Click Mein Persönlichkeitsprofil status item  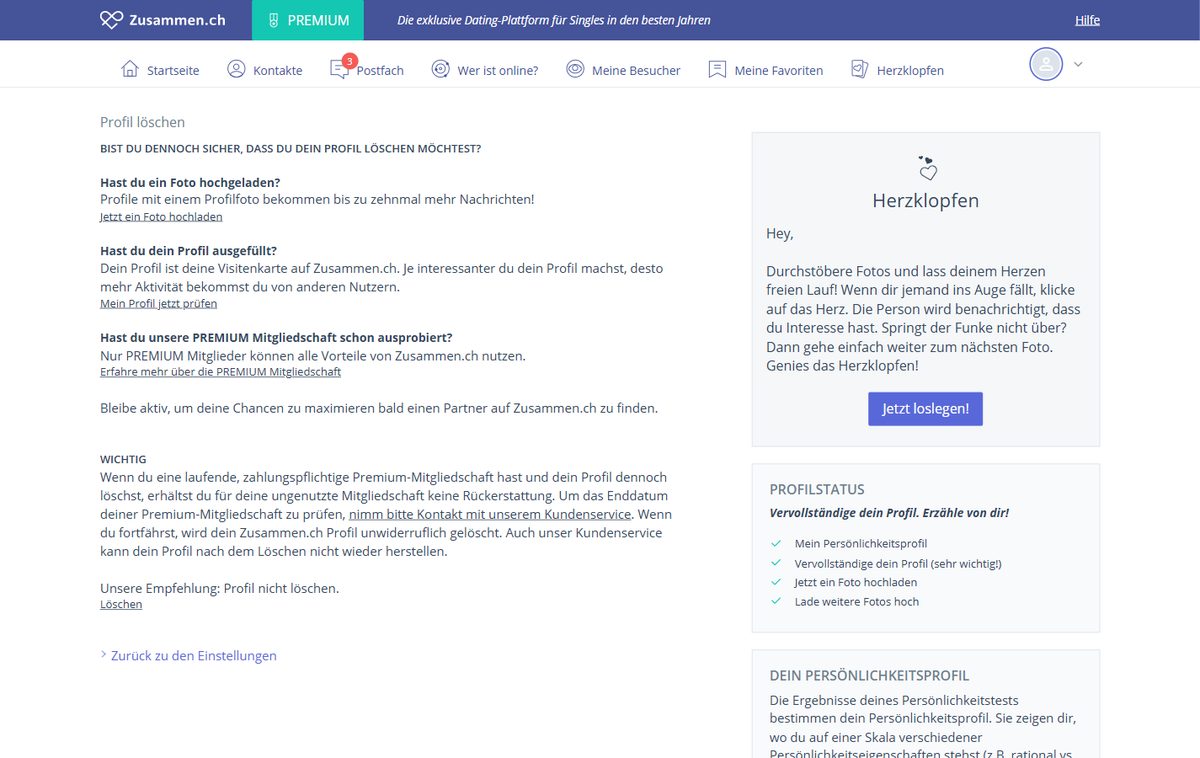(861, 543)
